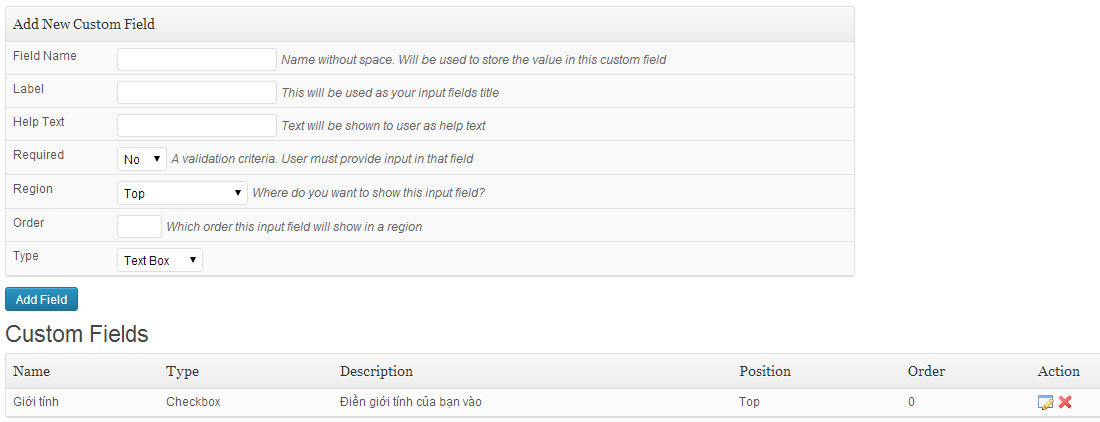
Task: Click into the Label text field
Action: click(197, 93)
